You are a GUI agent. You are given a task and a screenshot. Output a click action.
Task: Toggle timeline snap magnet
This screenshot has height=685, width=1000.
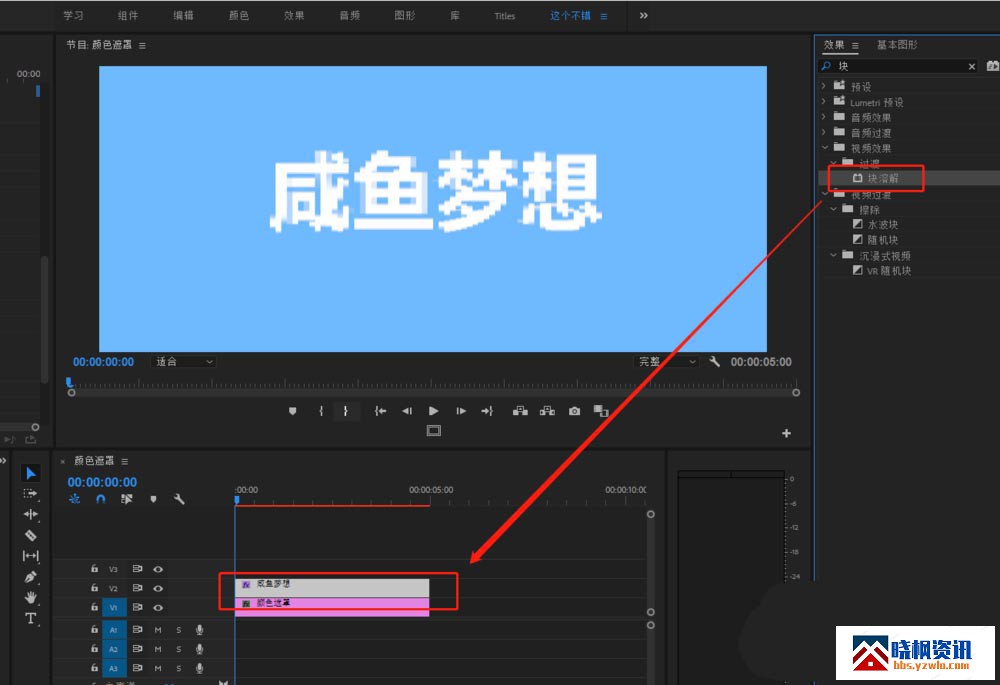101,499
